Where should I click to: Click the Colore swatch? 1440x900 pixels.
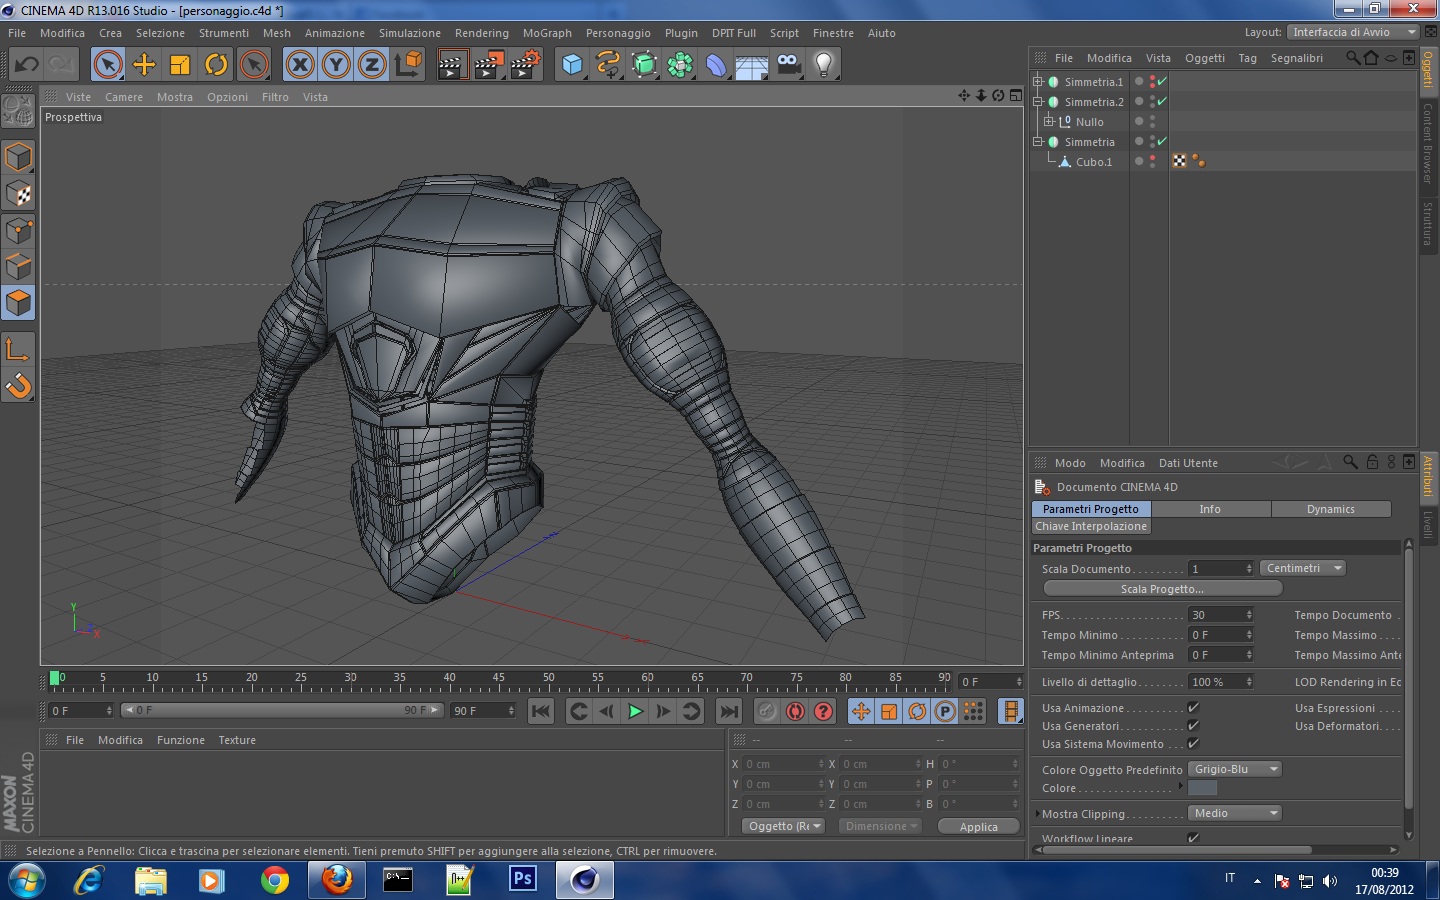coord(1202,788)
